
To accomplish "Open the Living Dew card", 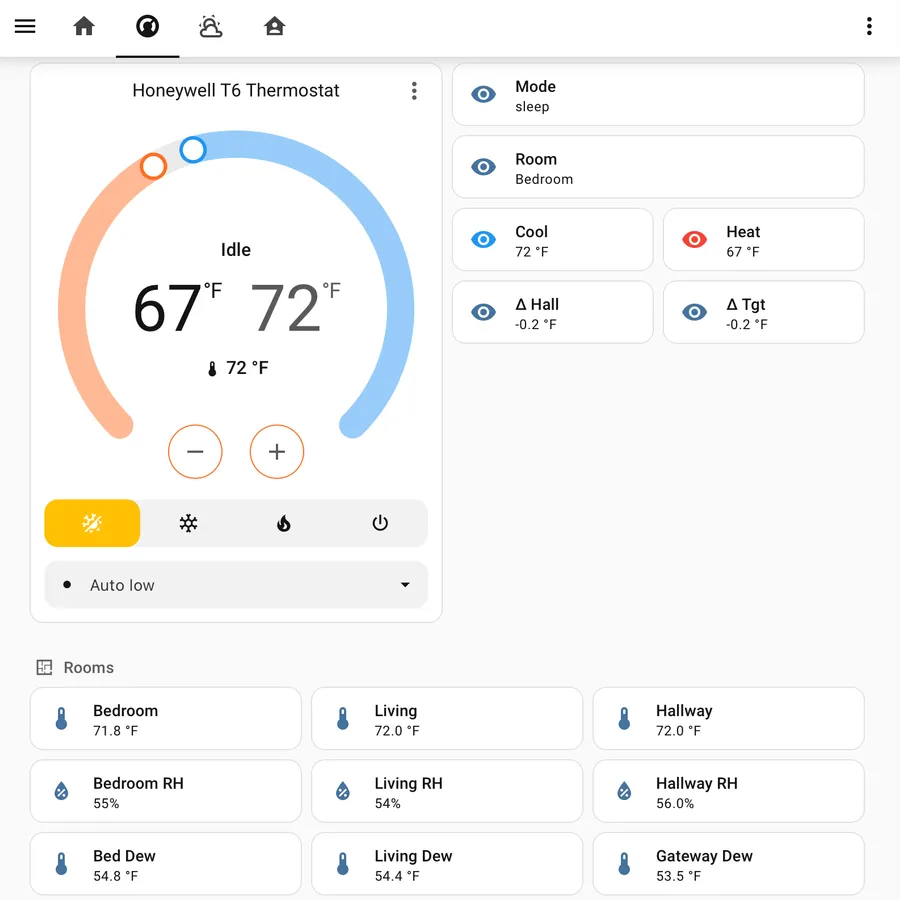I will (x=447, y=864).
